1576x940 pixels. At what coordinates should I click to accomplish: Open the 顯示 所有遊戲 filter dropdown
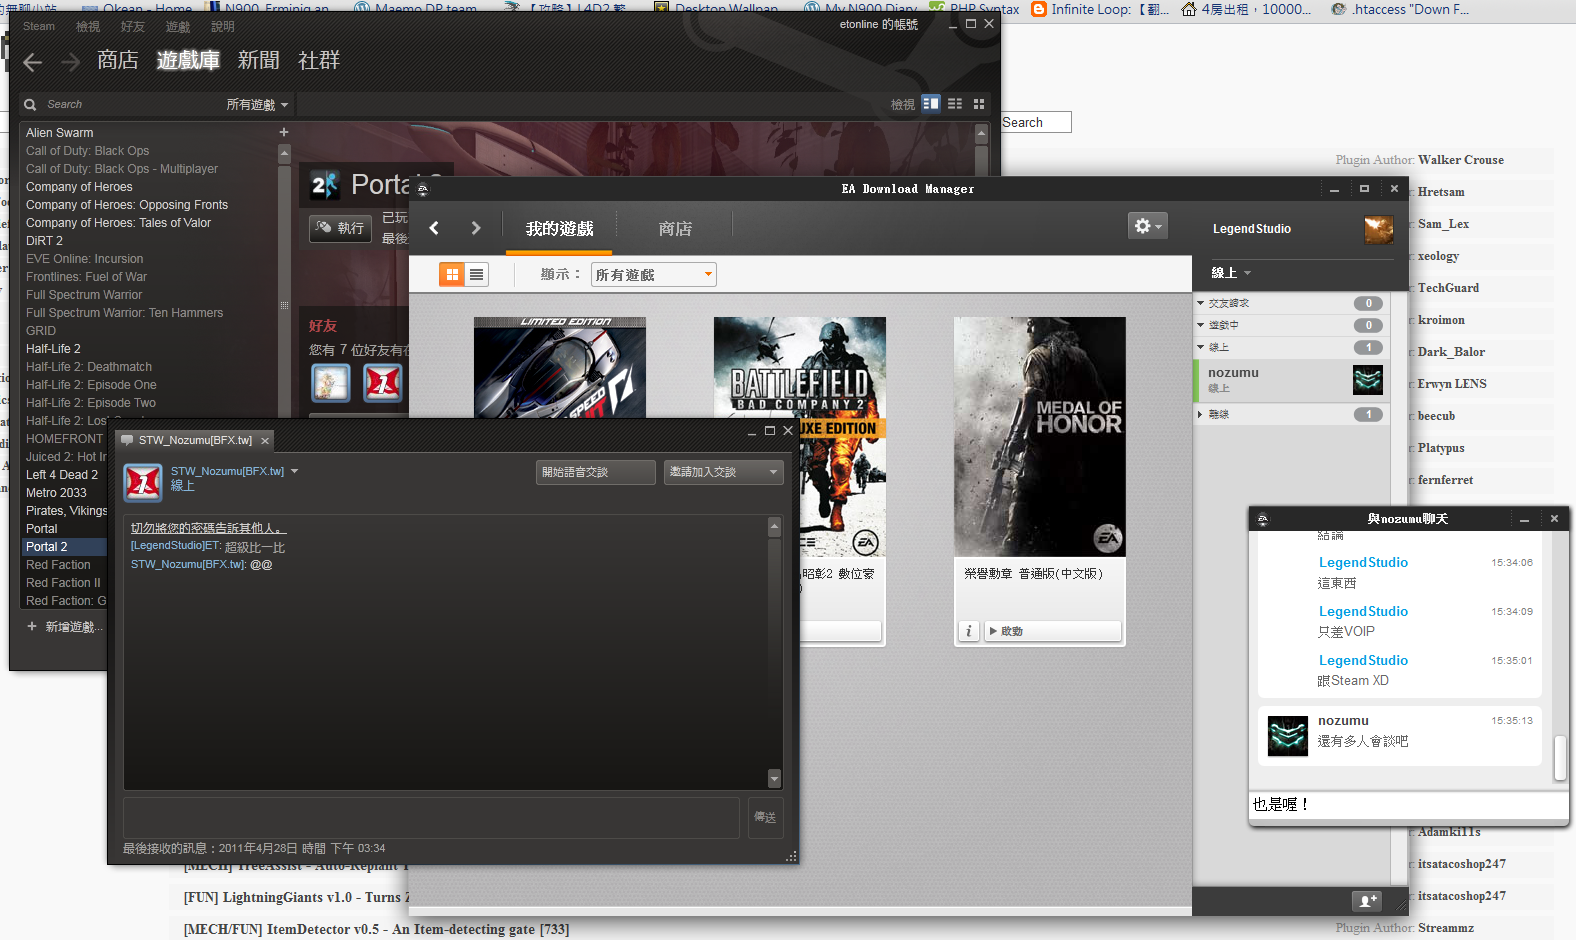[653, 274]
